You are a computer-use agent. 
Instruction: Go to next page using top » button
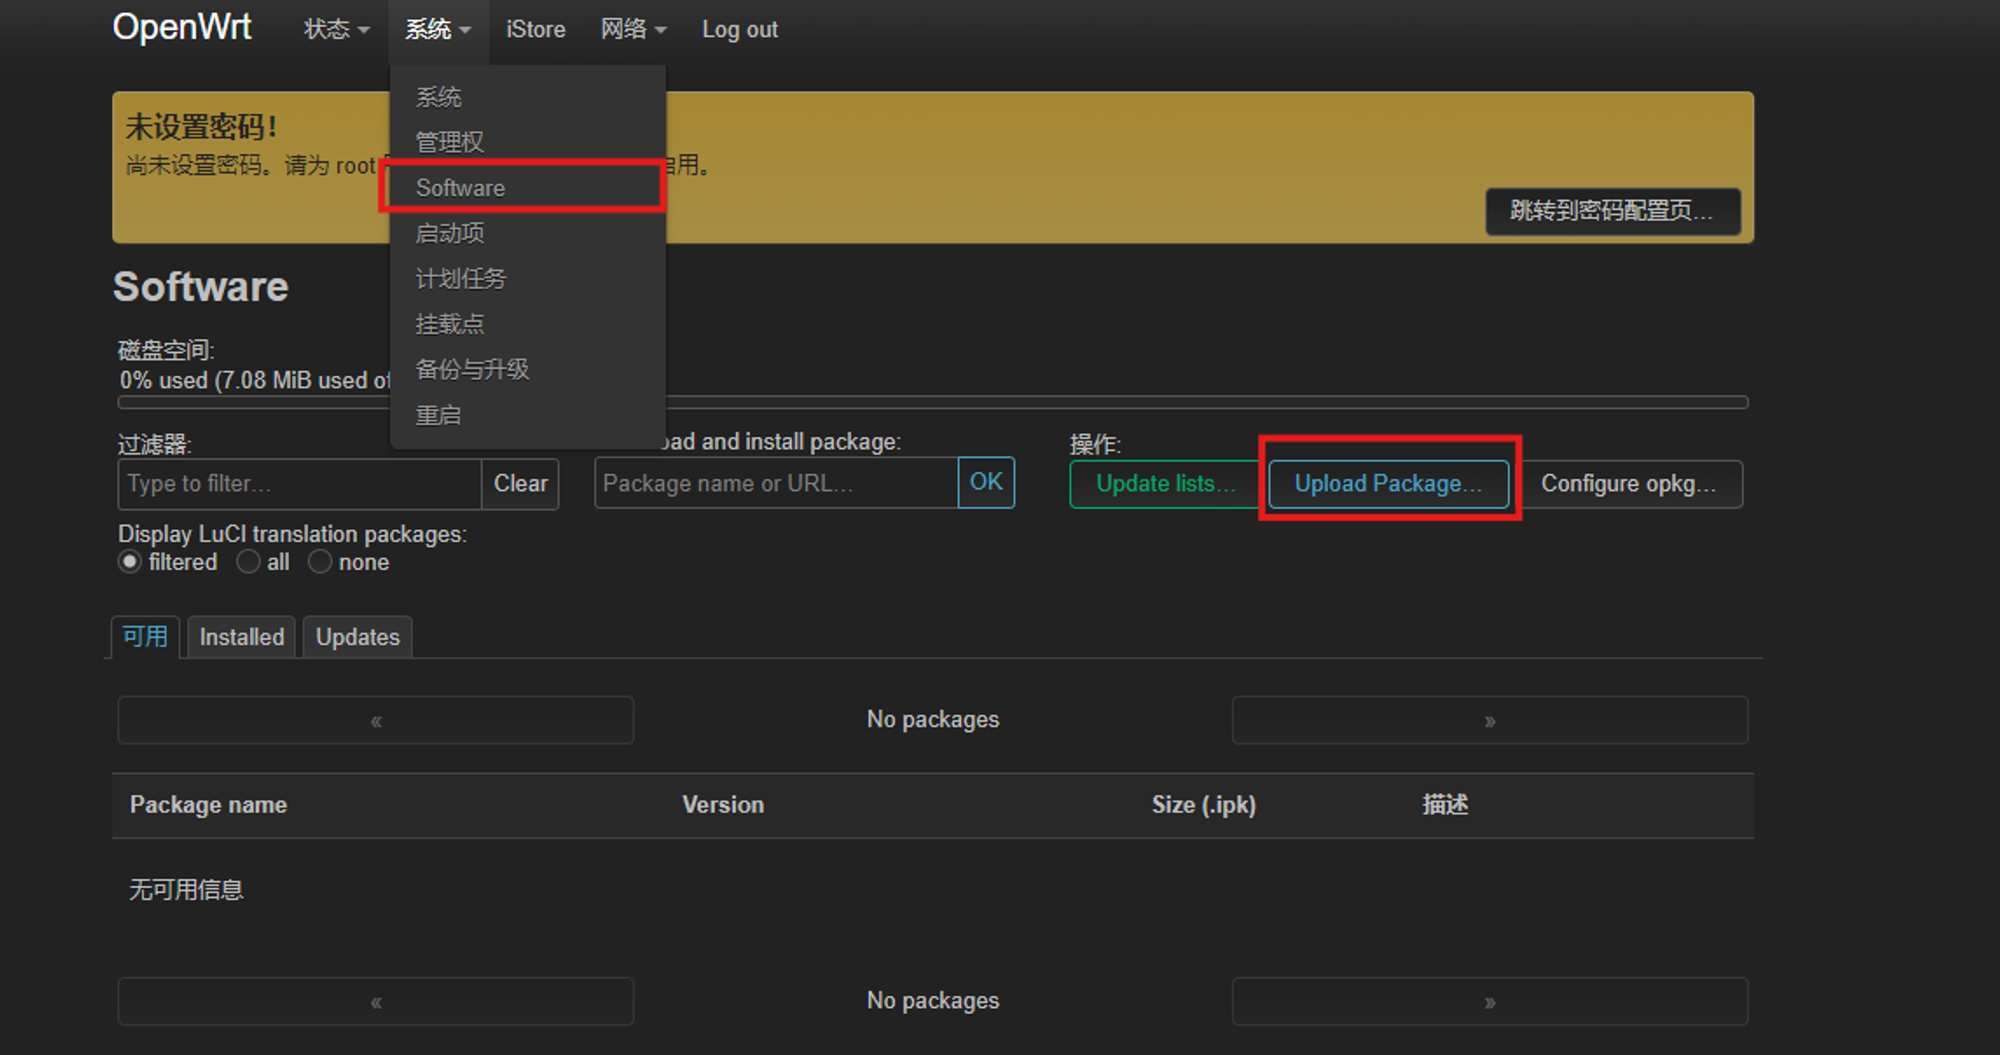[1490, 720]
